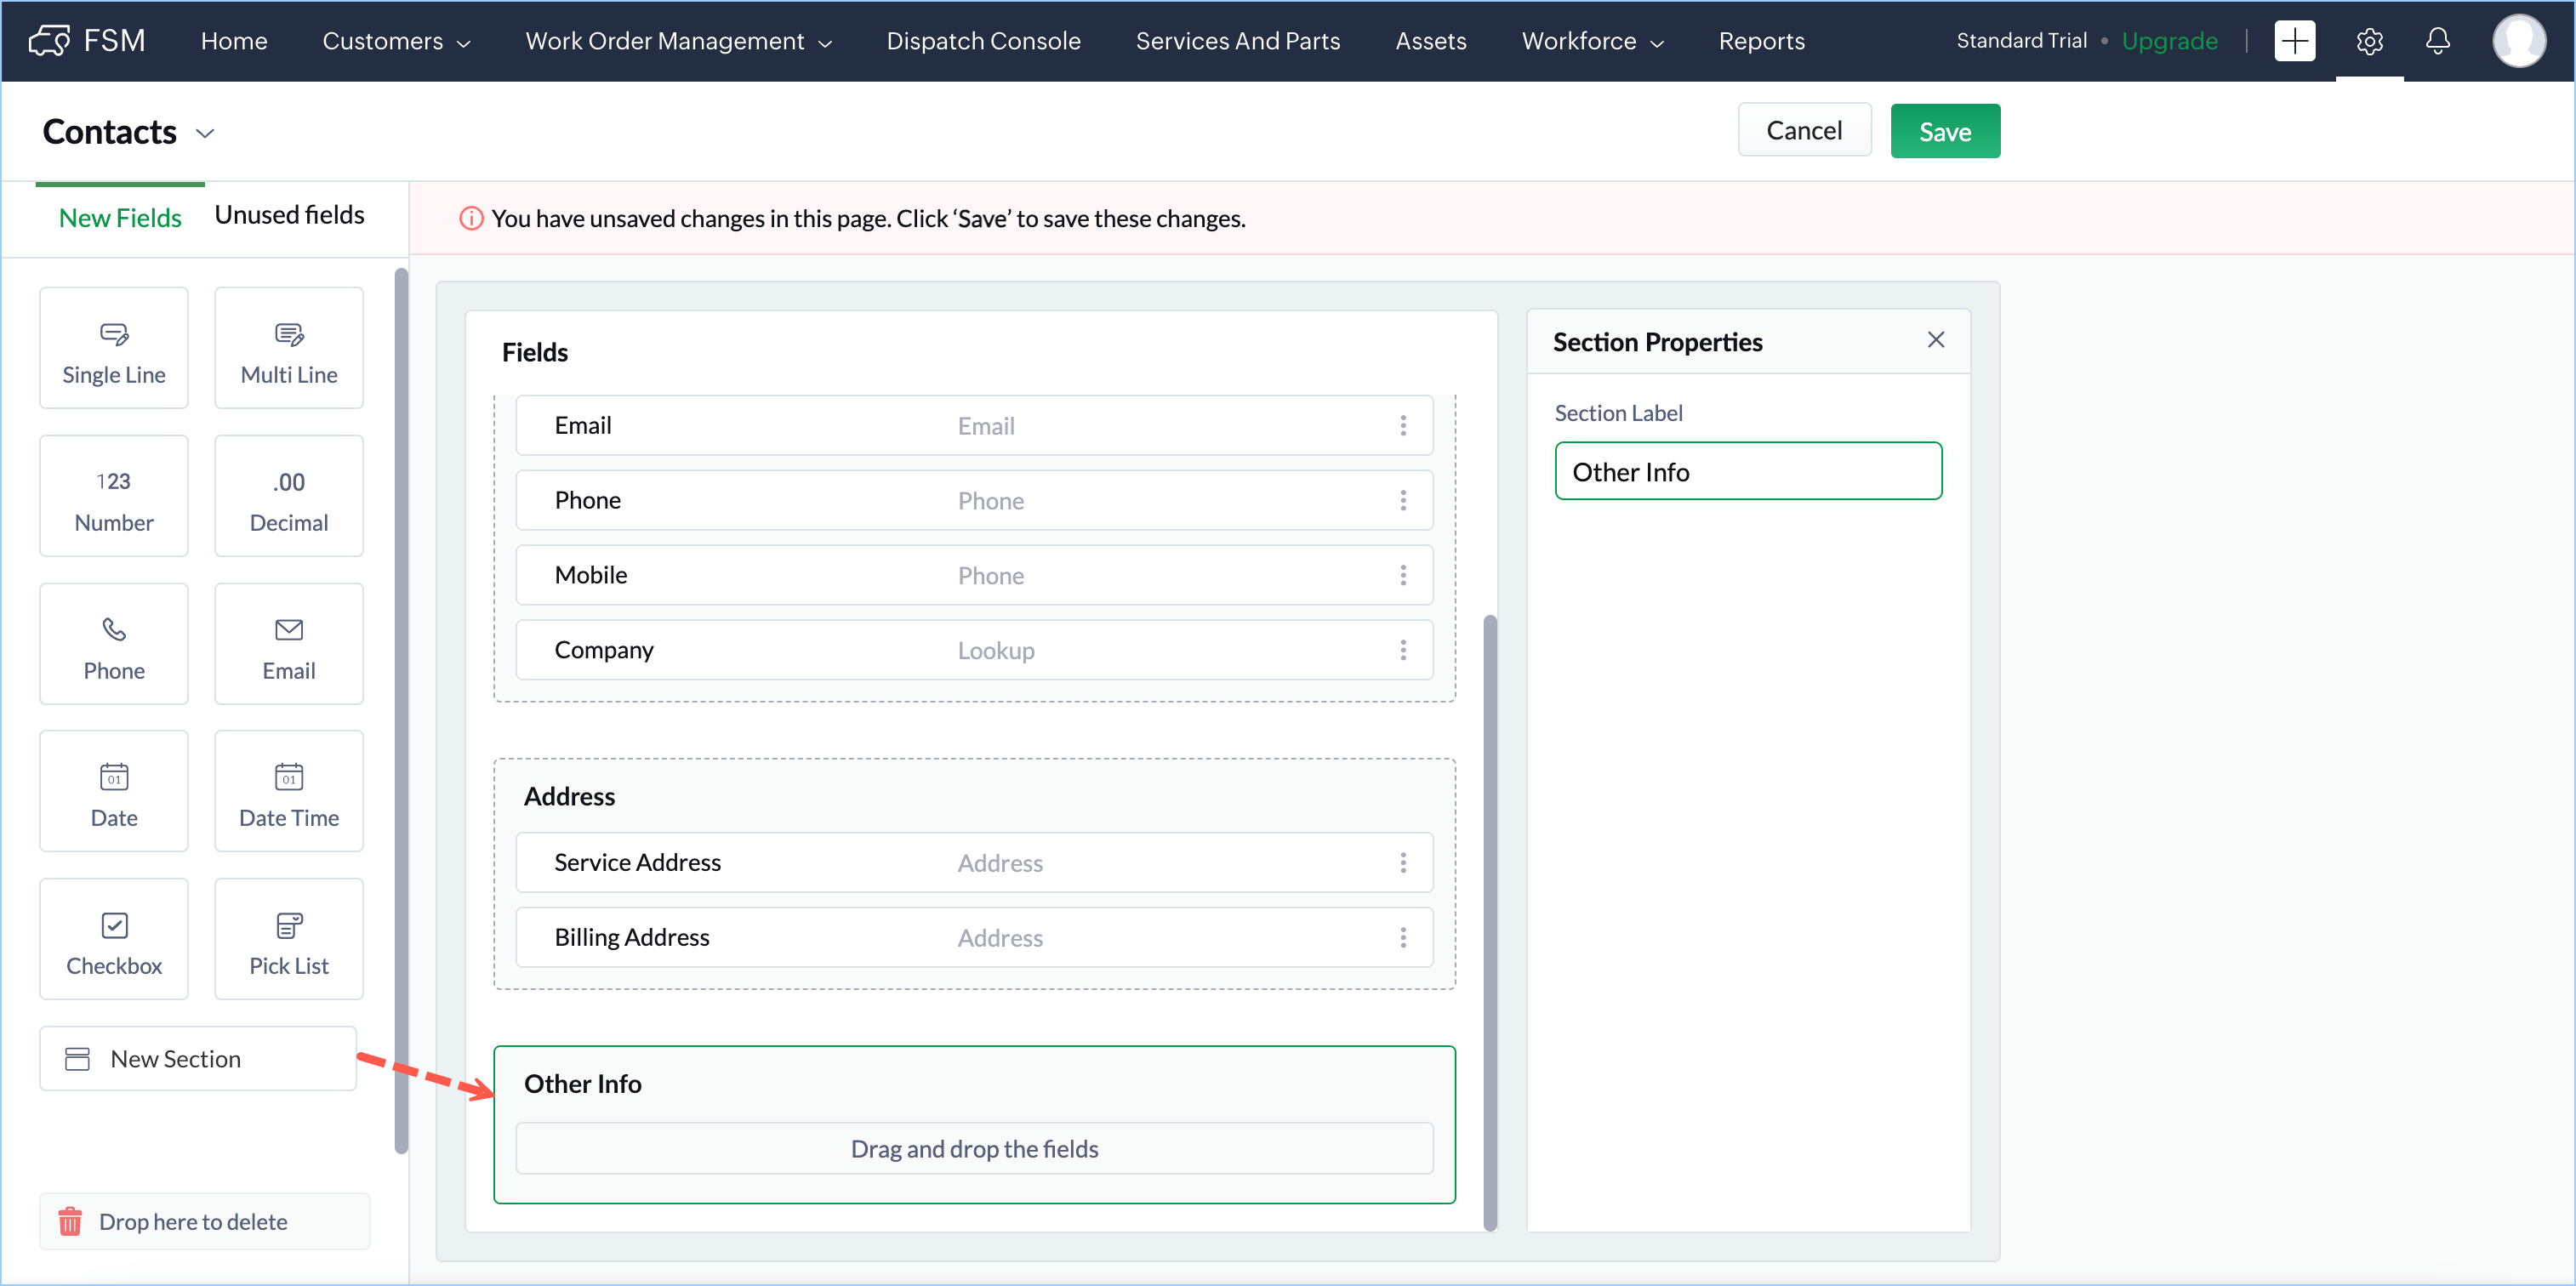This screenshot has width=2576, height=1286.
Task: Choose the Date Time field tile
Action: point(288,791)
